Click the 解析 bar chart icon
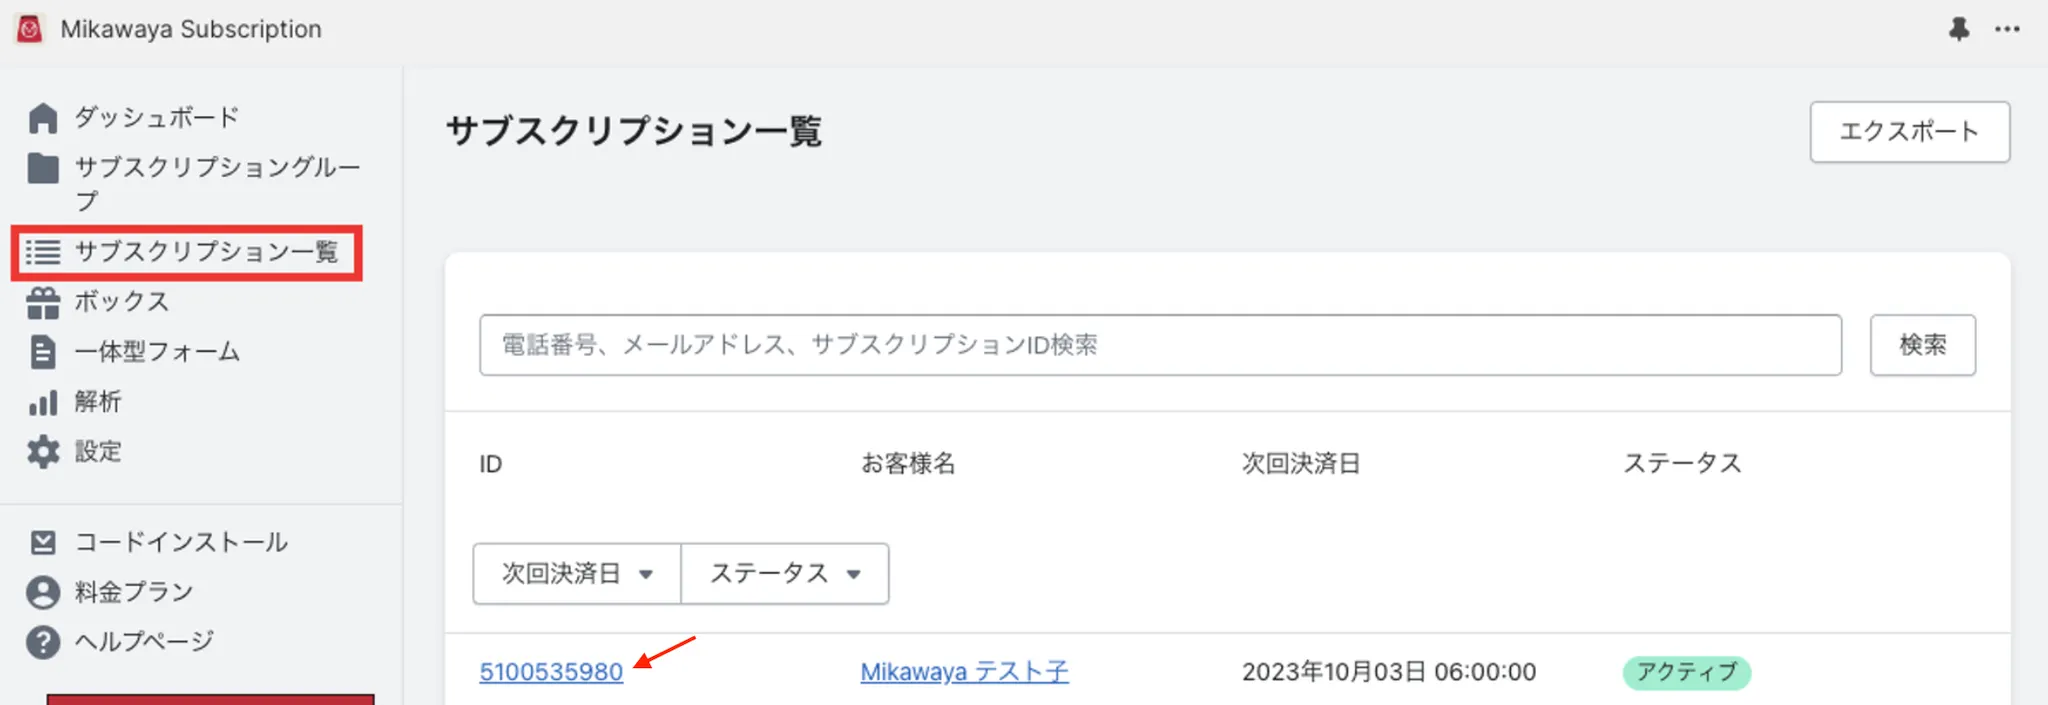The width and height of the screenshot is (2048, 705). coord(43,402)
